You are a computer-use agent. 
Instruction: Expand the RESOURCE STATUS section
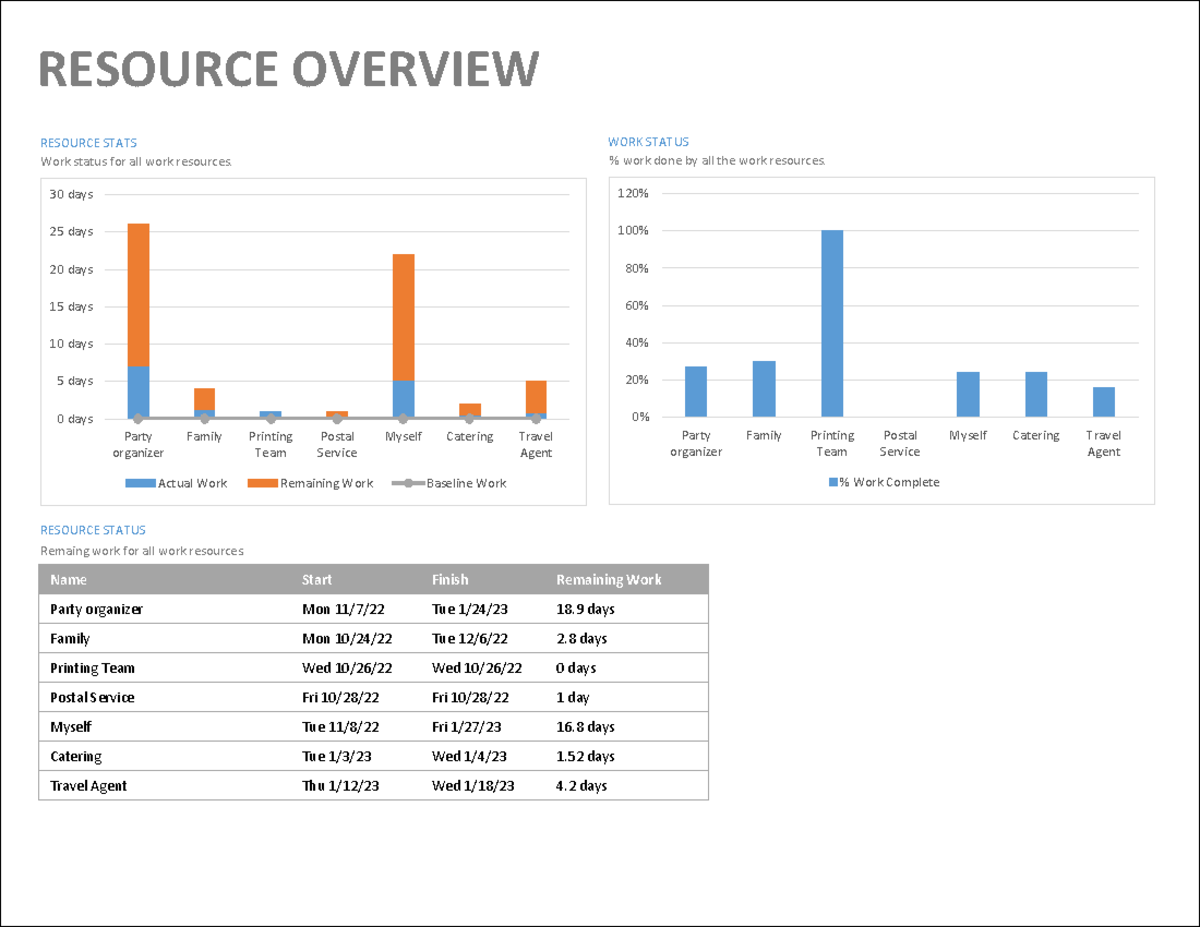tap(92, 529)
